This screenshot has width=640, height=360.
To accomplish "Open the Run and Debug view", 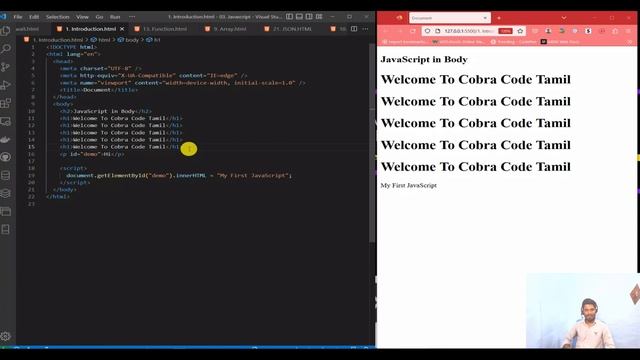I will pos(6,85).
